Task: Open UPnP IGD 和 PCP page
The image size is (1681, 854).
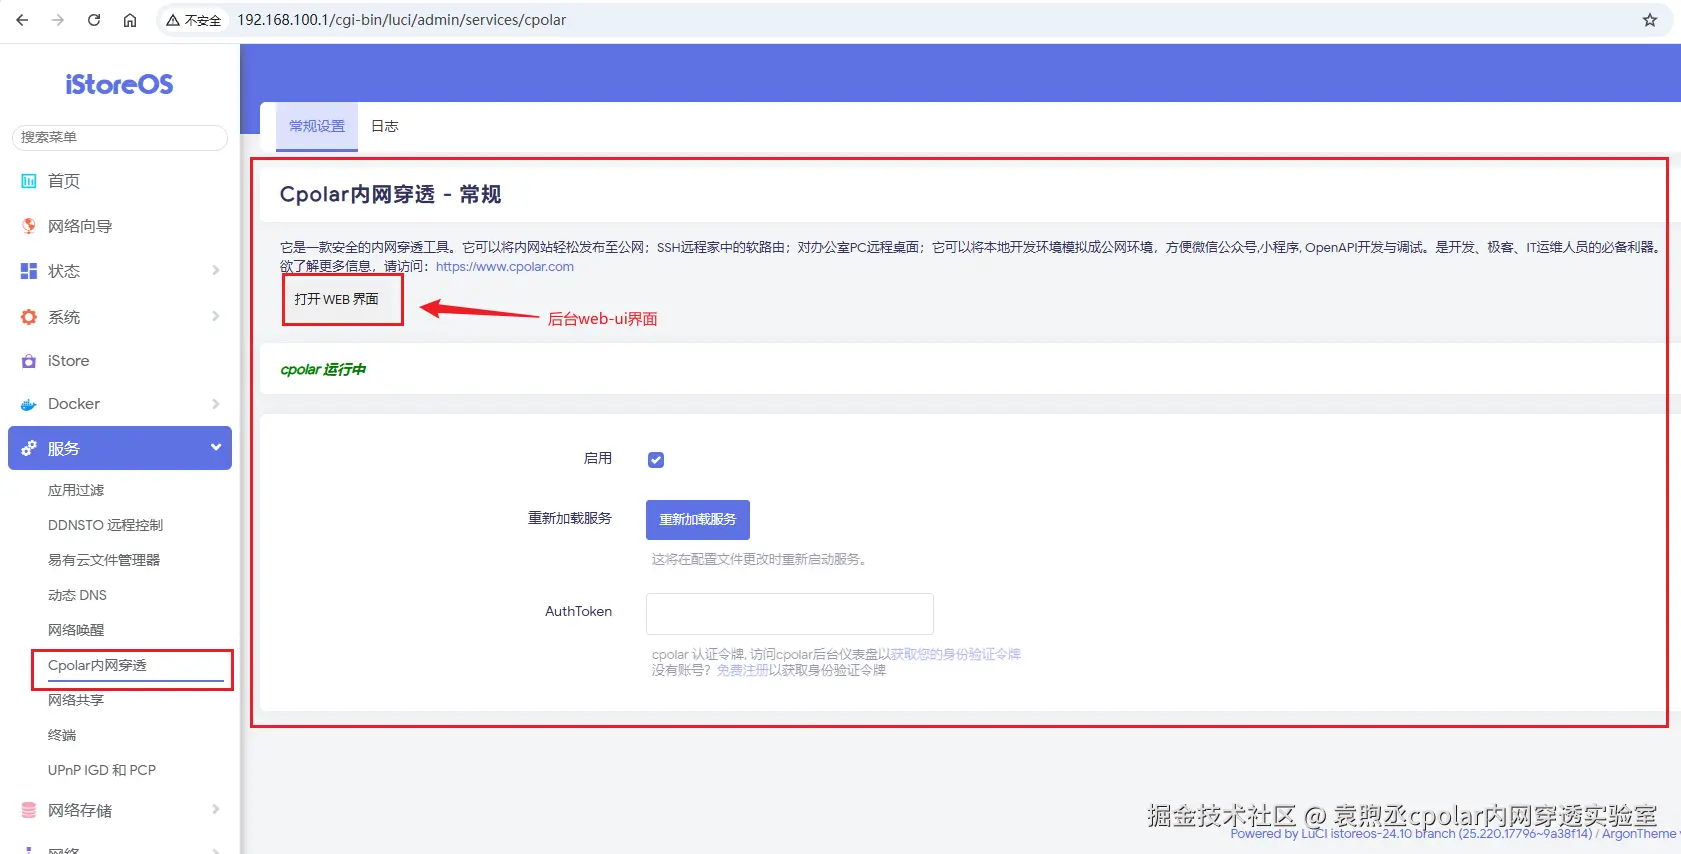Action: (102, 770)
